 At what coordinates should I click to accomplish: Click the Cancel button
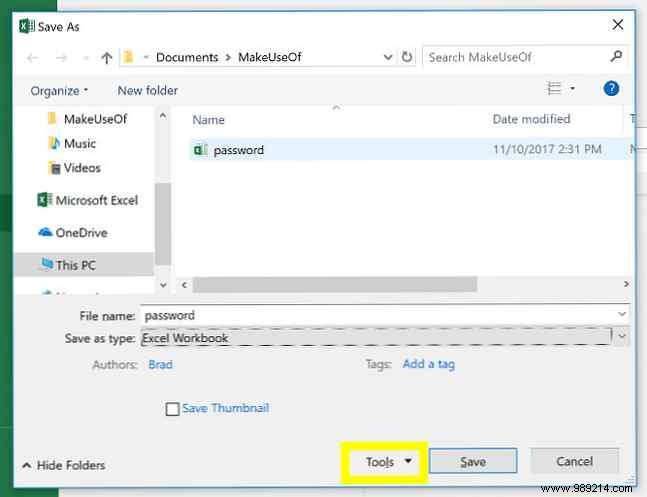[x=574, y=461]
